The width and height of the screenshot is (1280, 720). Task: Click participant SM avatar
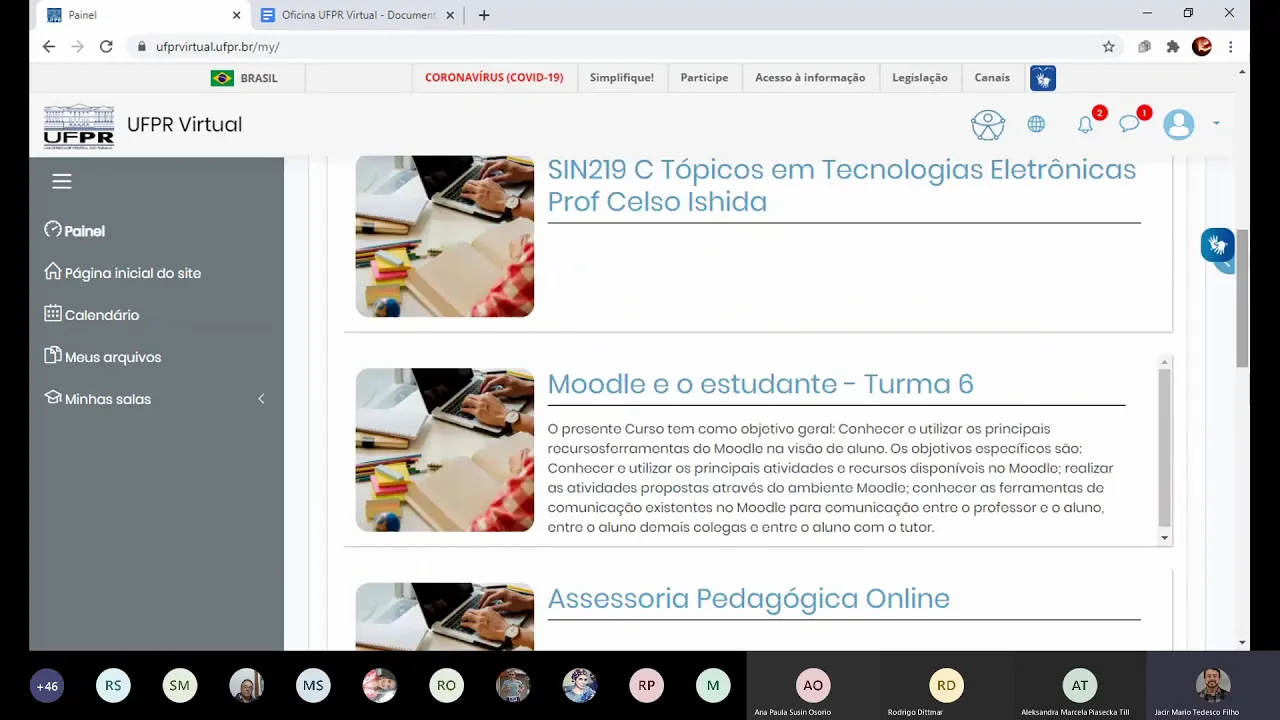pos(180,686)
